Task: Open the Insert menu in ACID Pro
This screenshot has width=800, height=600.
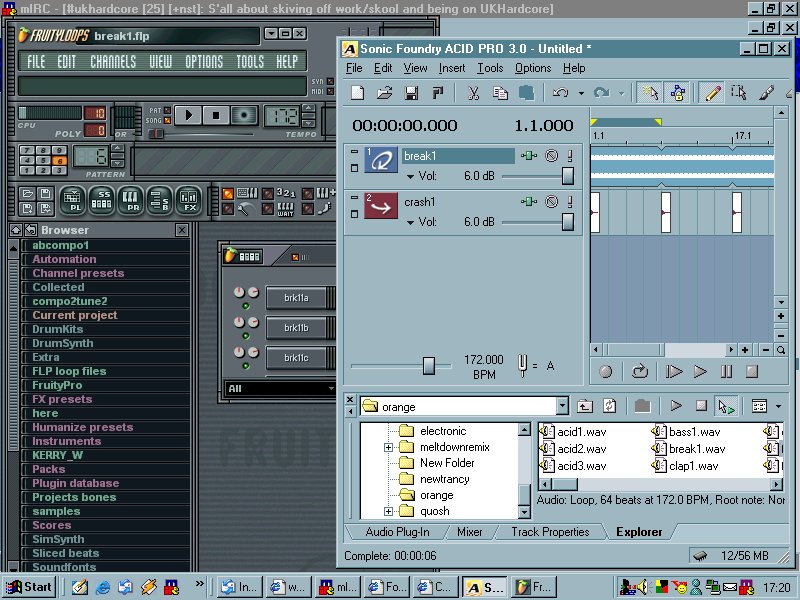Action: [x=452, y=68]
